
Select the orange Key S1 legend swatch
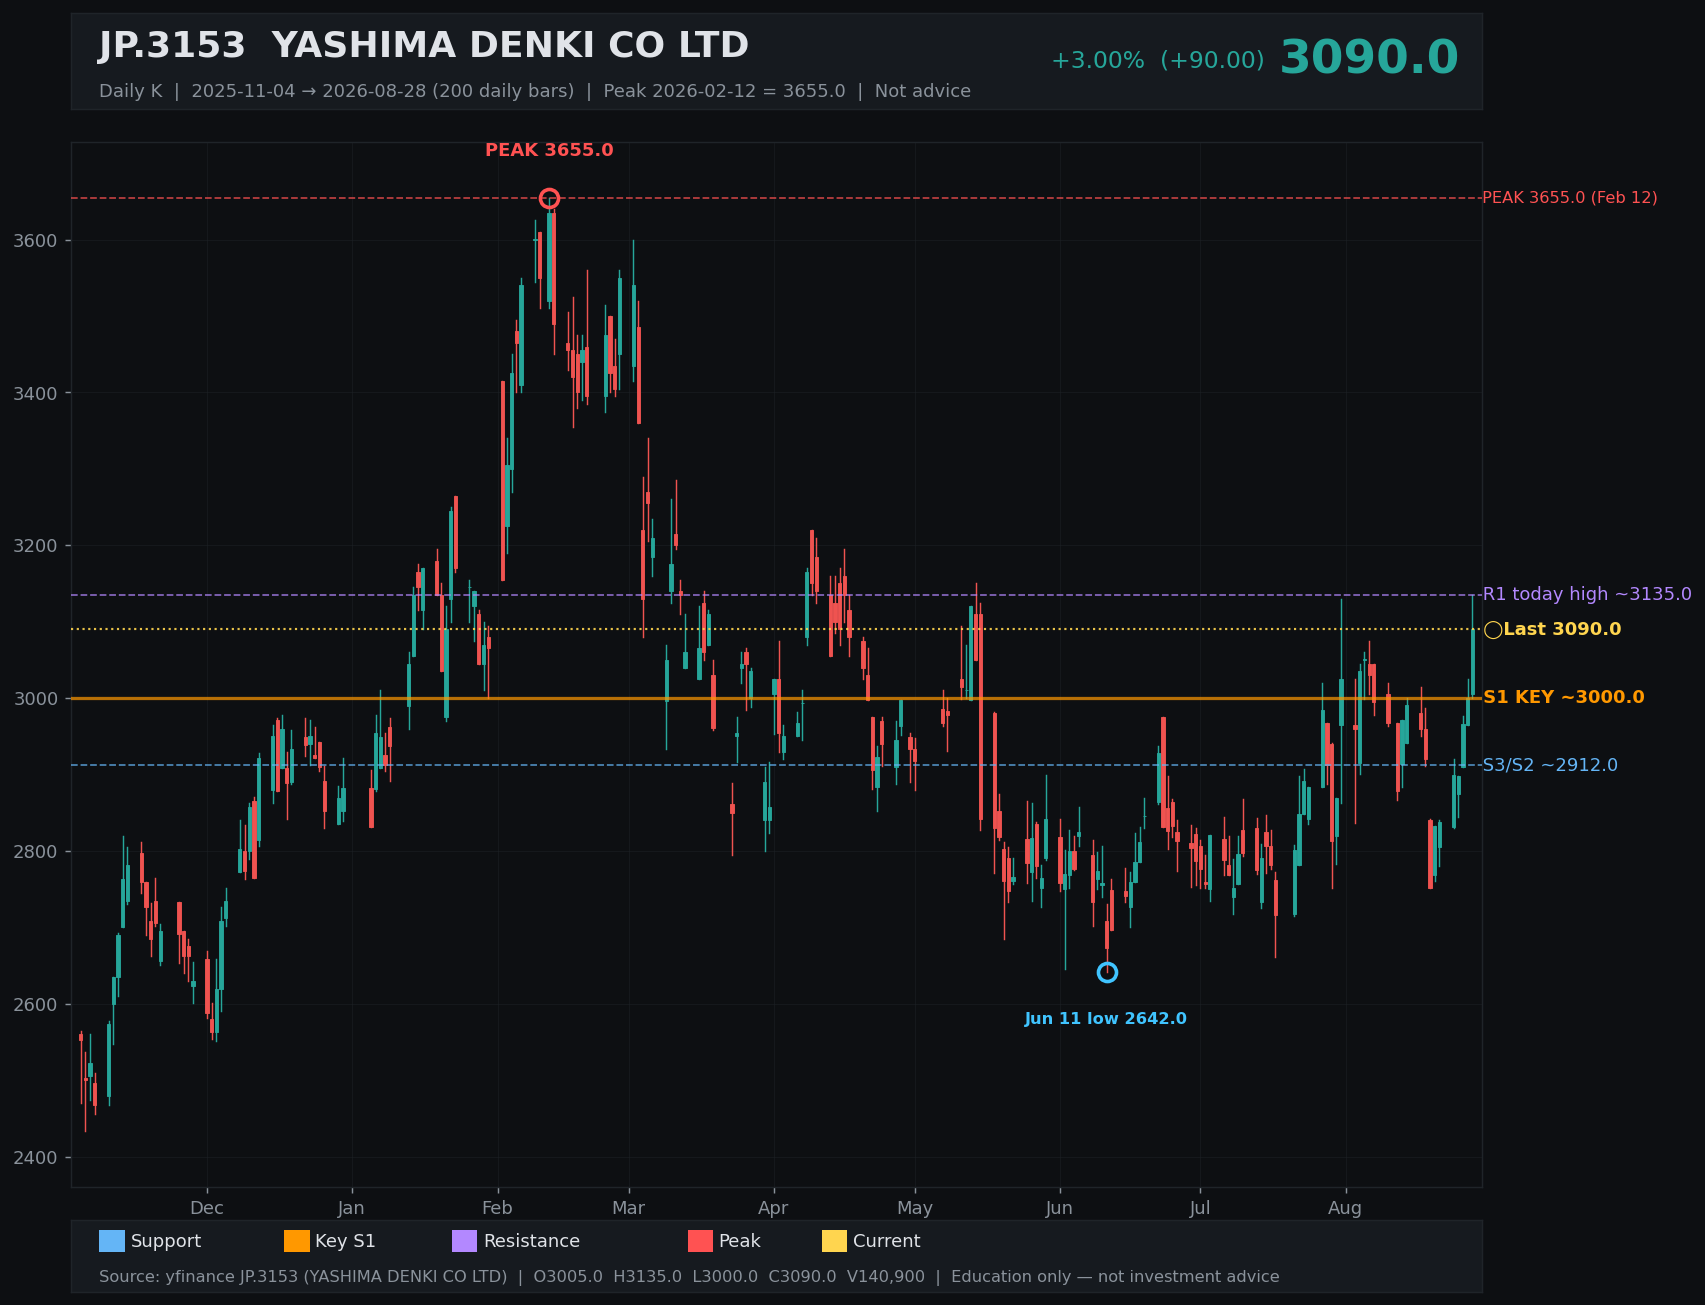click(297, 1241)
